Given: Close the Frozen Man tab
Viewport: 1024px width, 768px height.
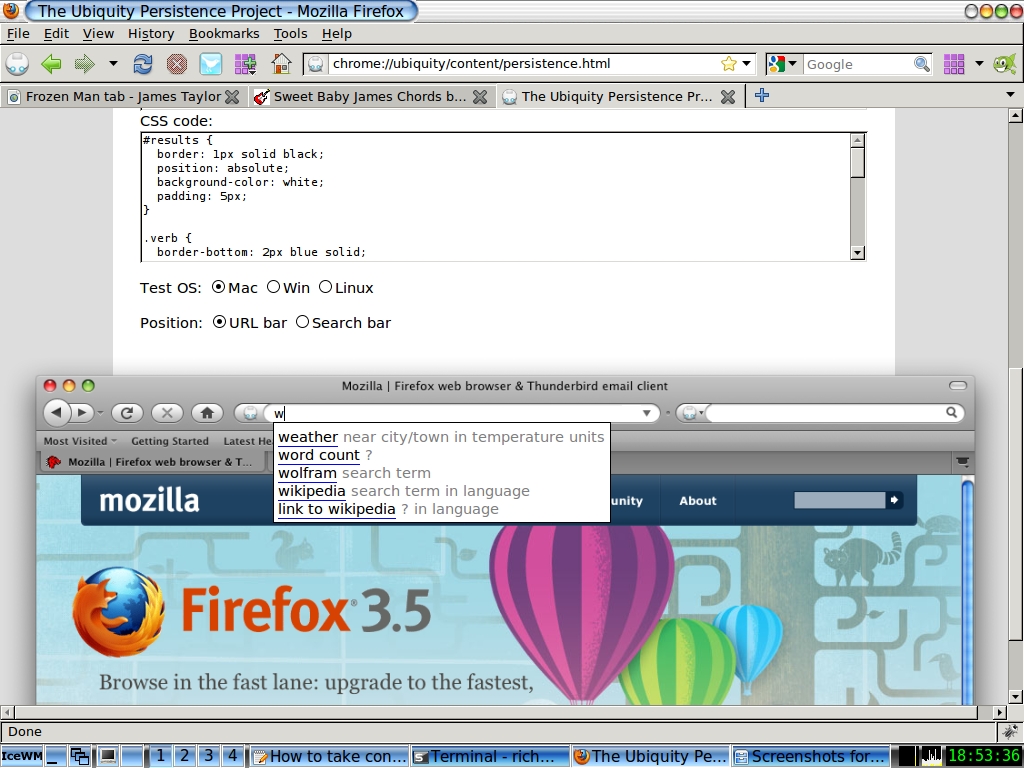Looking at the screenshot, I should pos(232,97).
